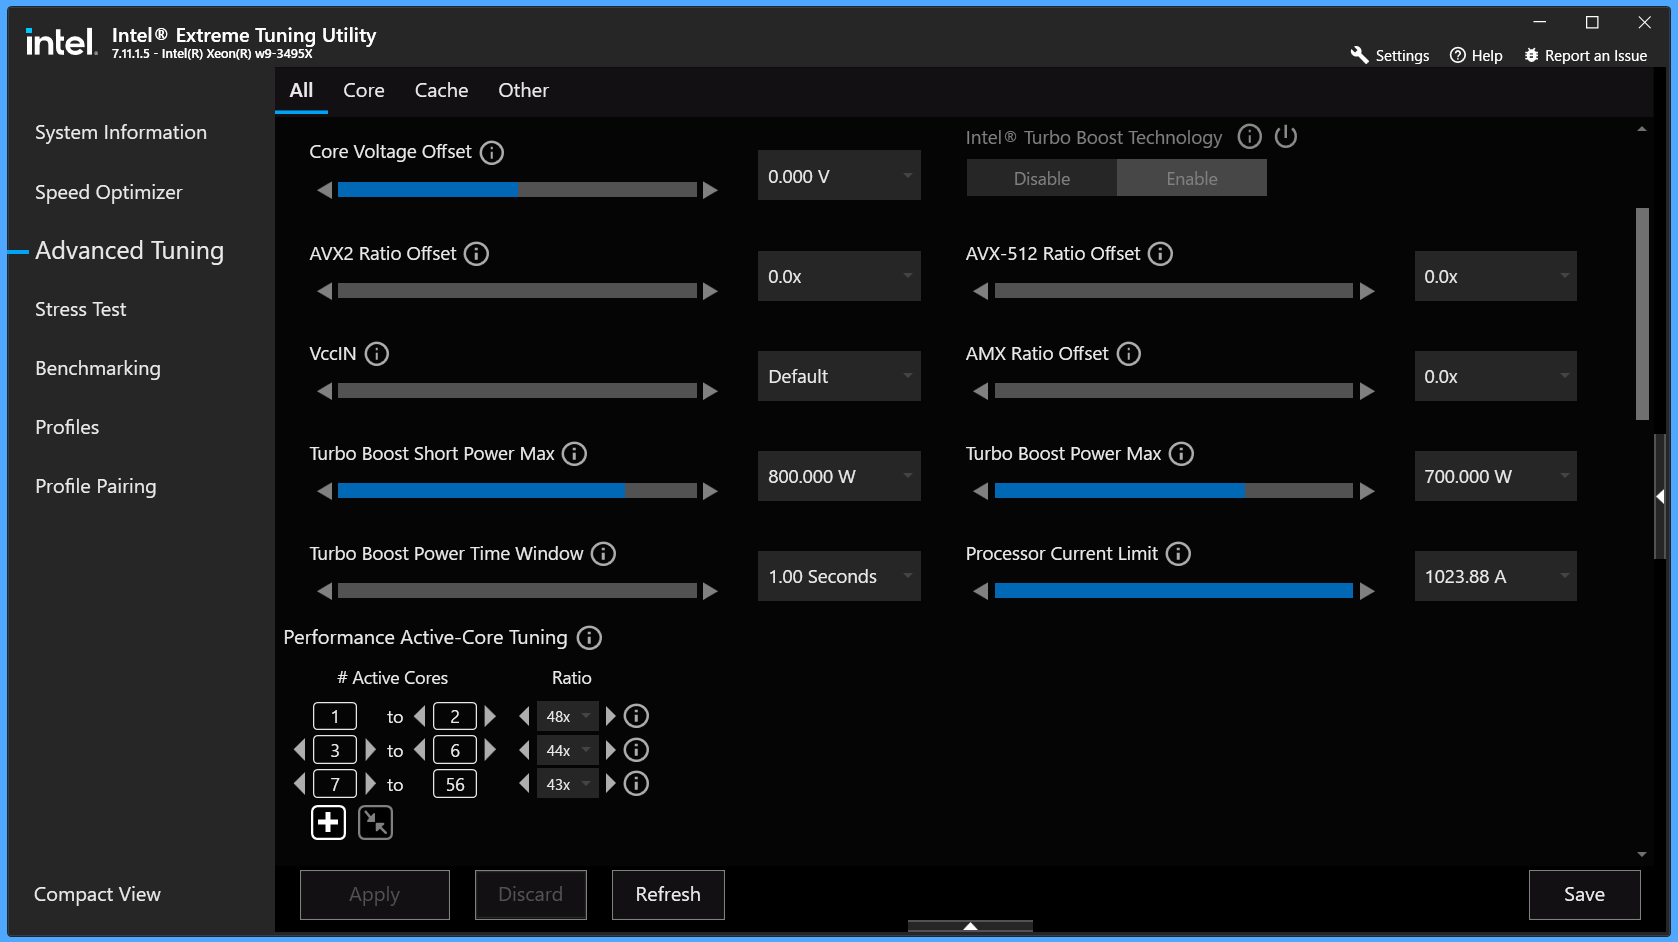This screenshot has height=942, width=1678.
Task: Disable Intel Turbo Boost Technology
Action: (1042, 178)
